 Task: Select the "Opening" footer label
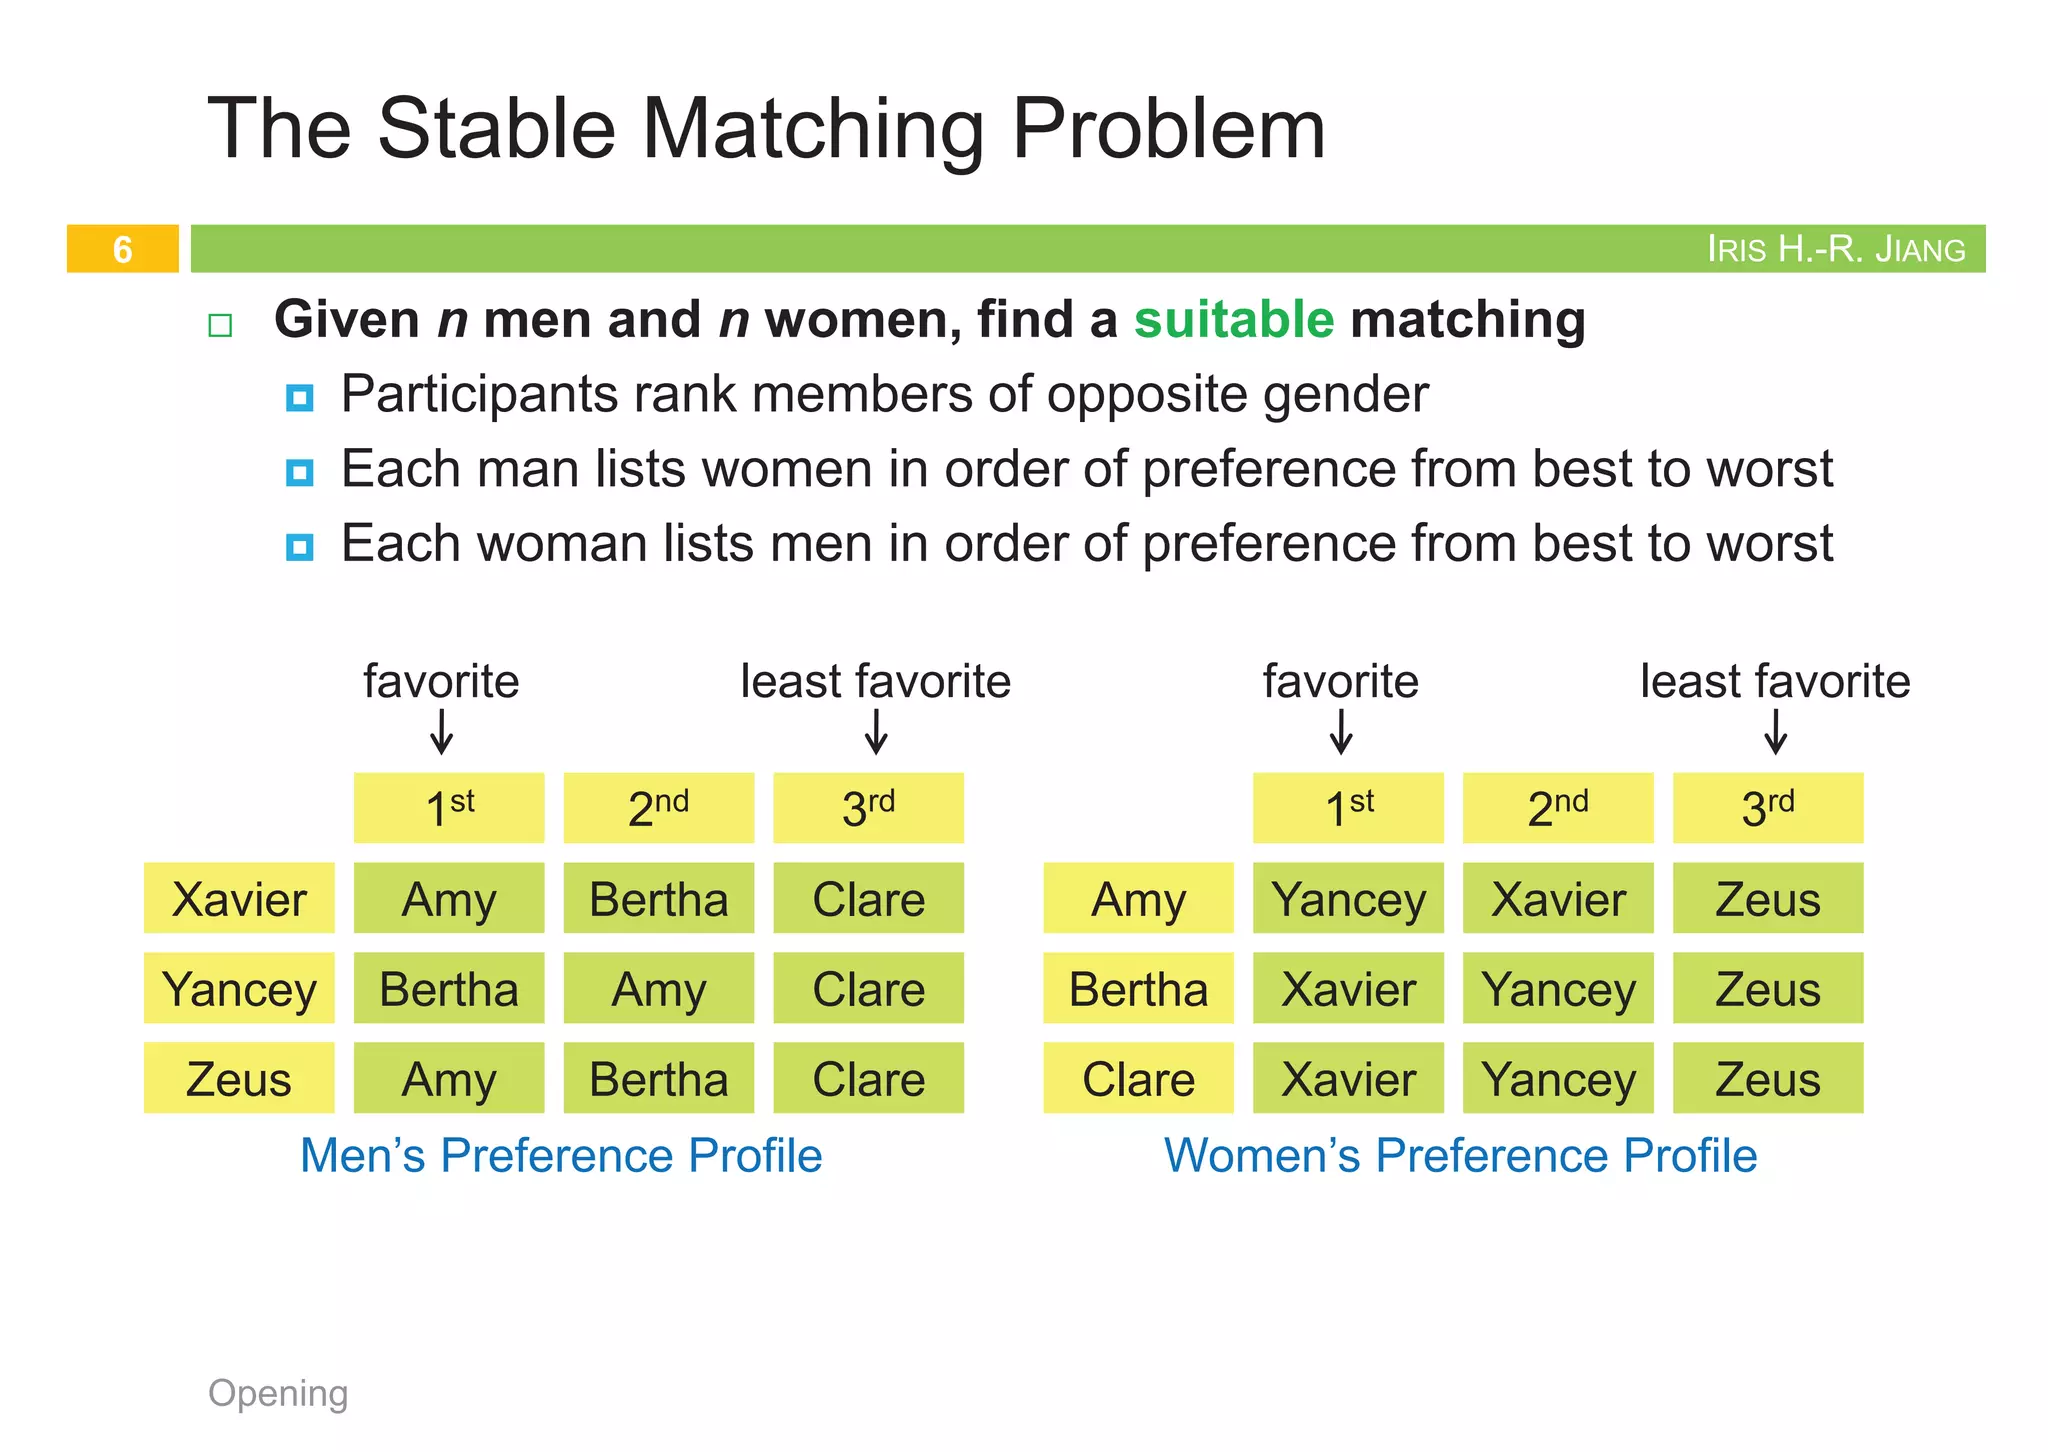click(278, 1393)
